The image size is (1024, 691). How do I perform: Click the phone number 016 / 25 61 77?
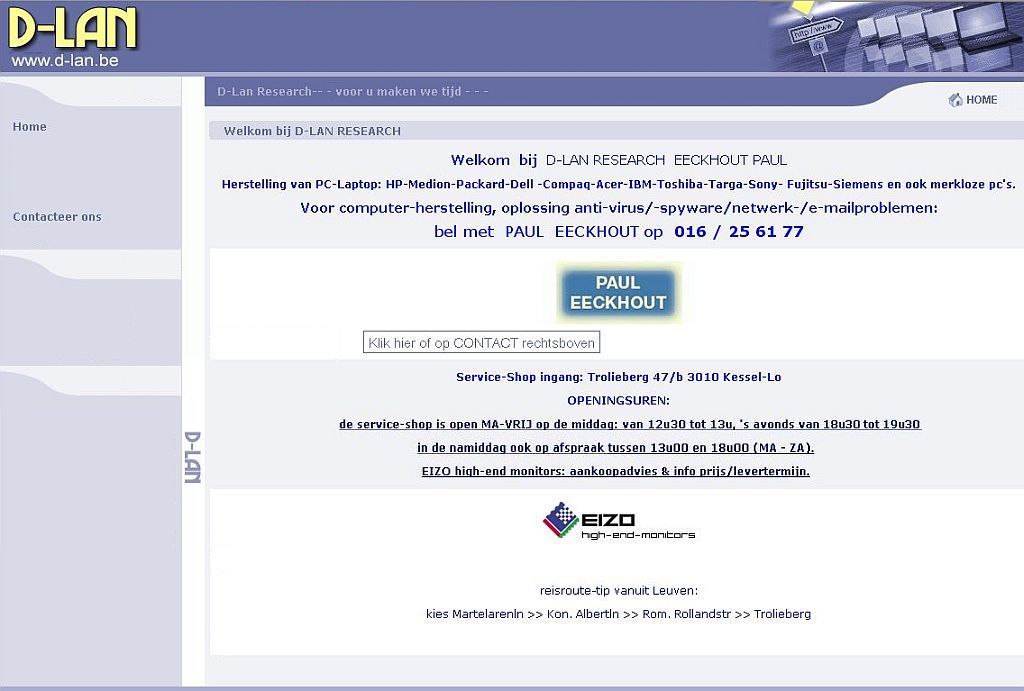pos(739,231)
